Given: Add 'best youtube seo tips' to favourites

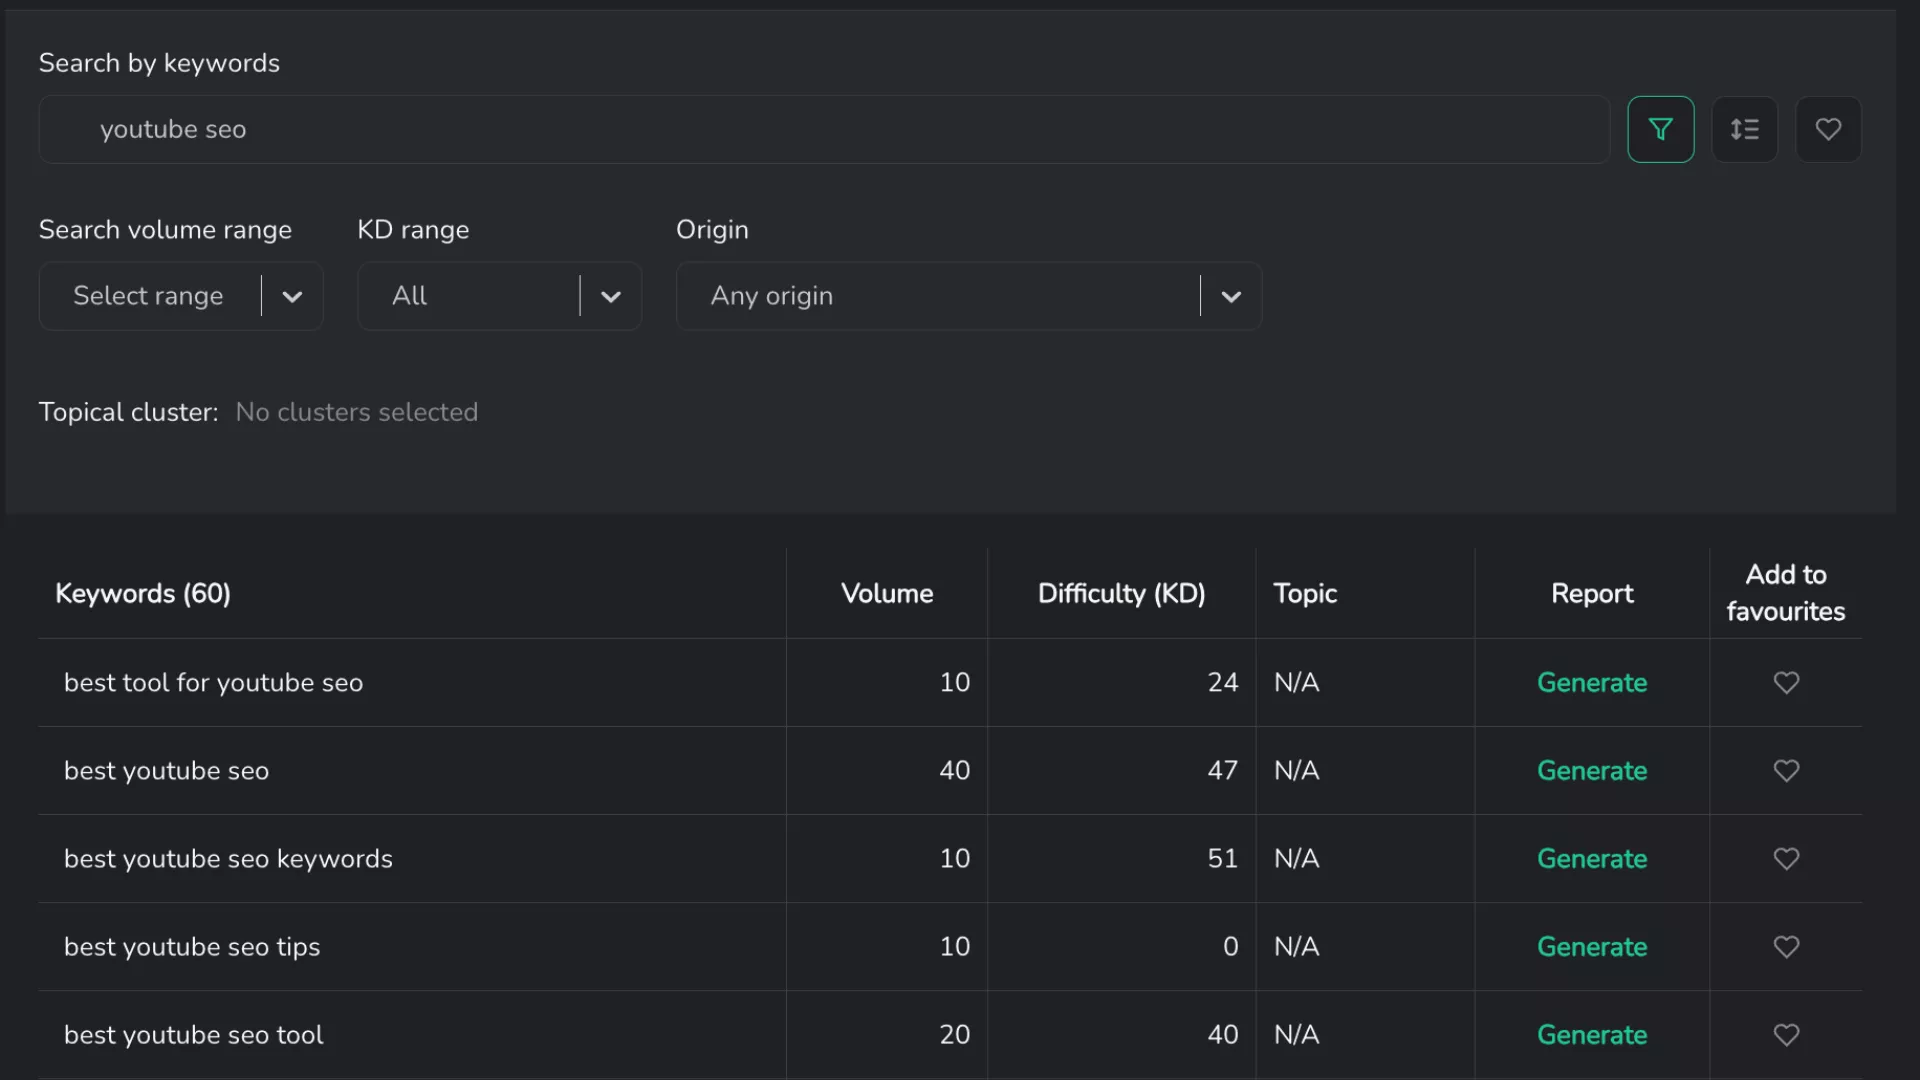Looking at the screenshot, I should [1786, 947].
